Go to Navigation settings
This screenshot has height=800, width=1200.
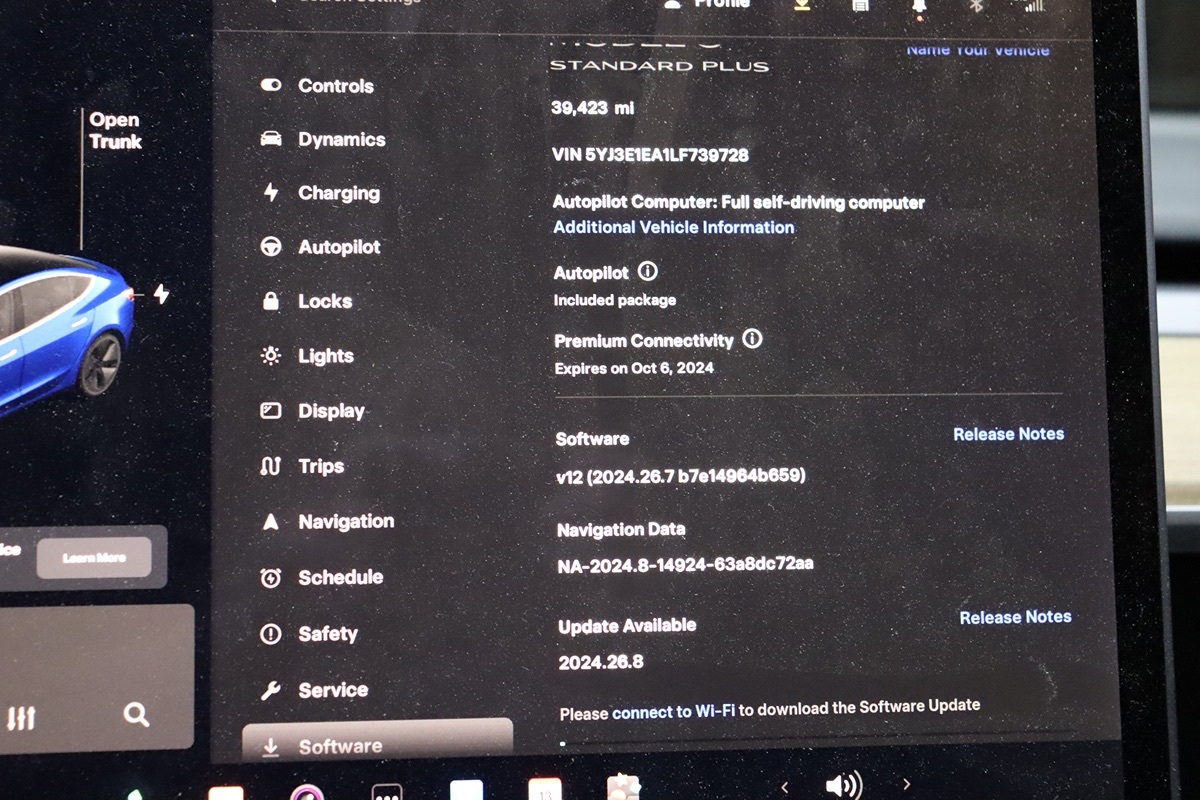327,521
